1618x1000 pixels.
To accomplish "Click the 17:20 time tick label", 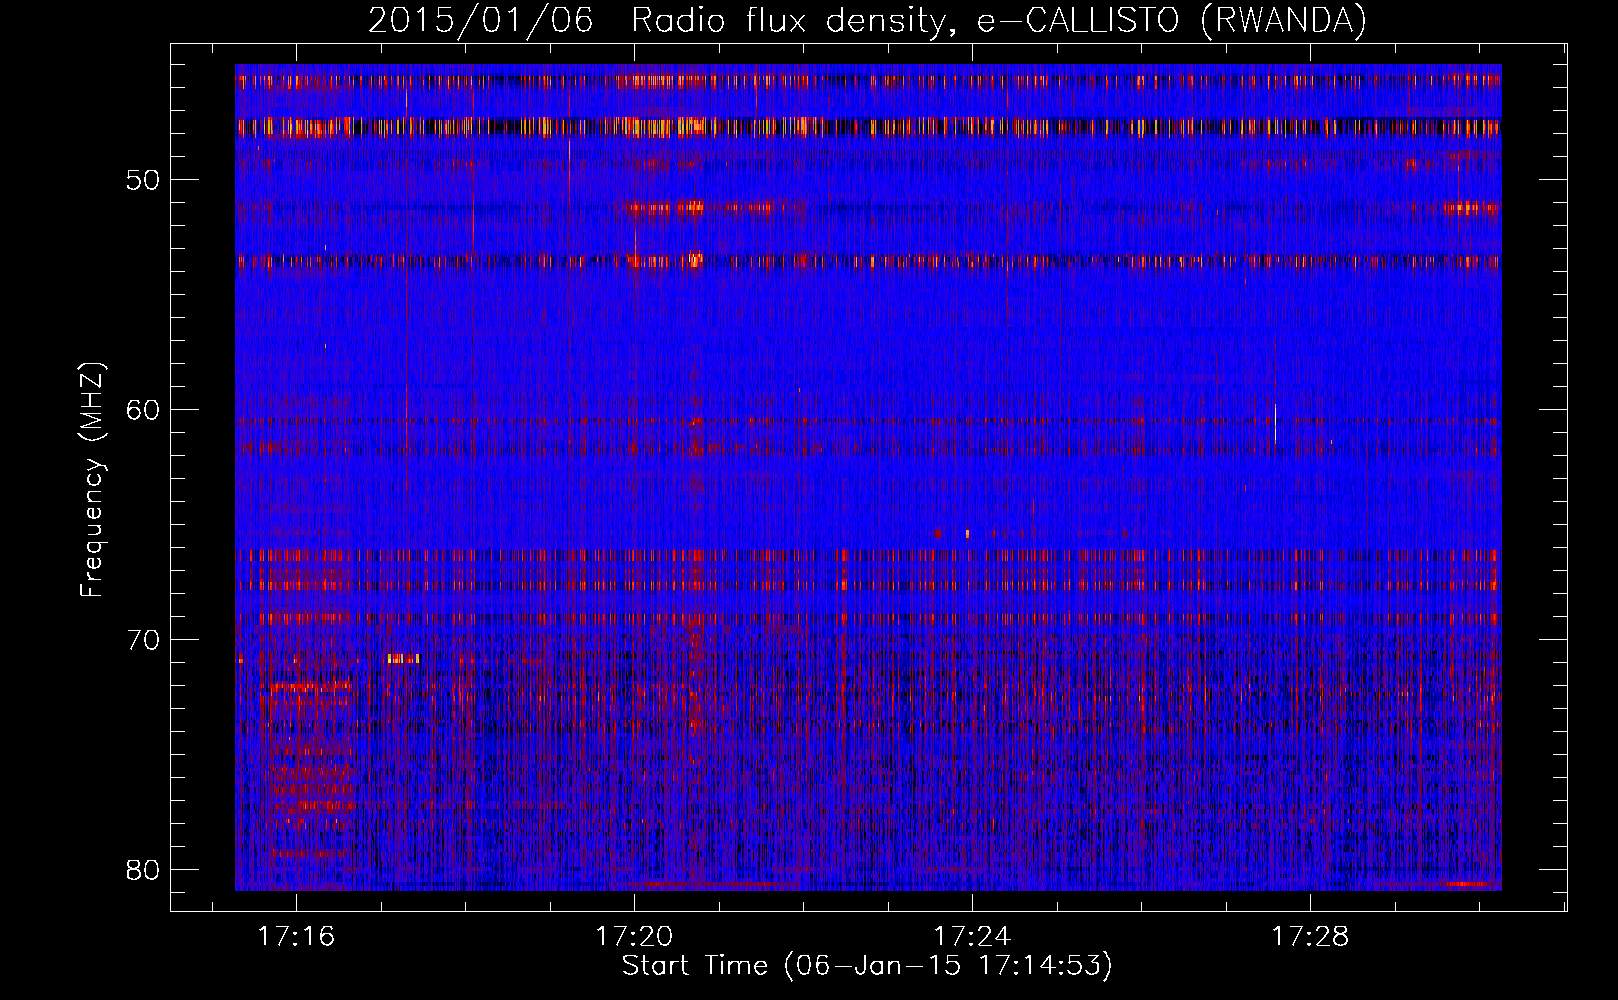I will tap(634, 937).
